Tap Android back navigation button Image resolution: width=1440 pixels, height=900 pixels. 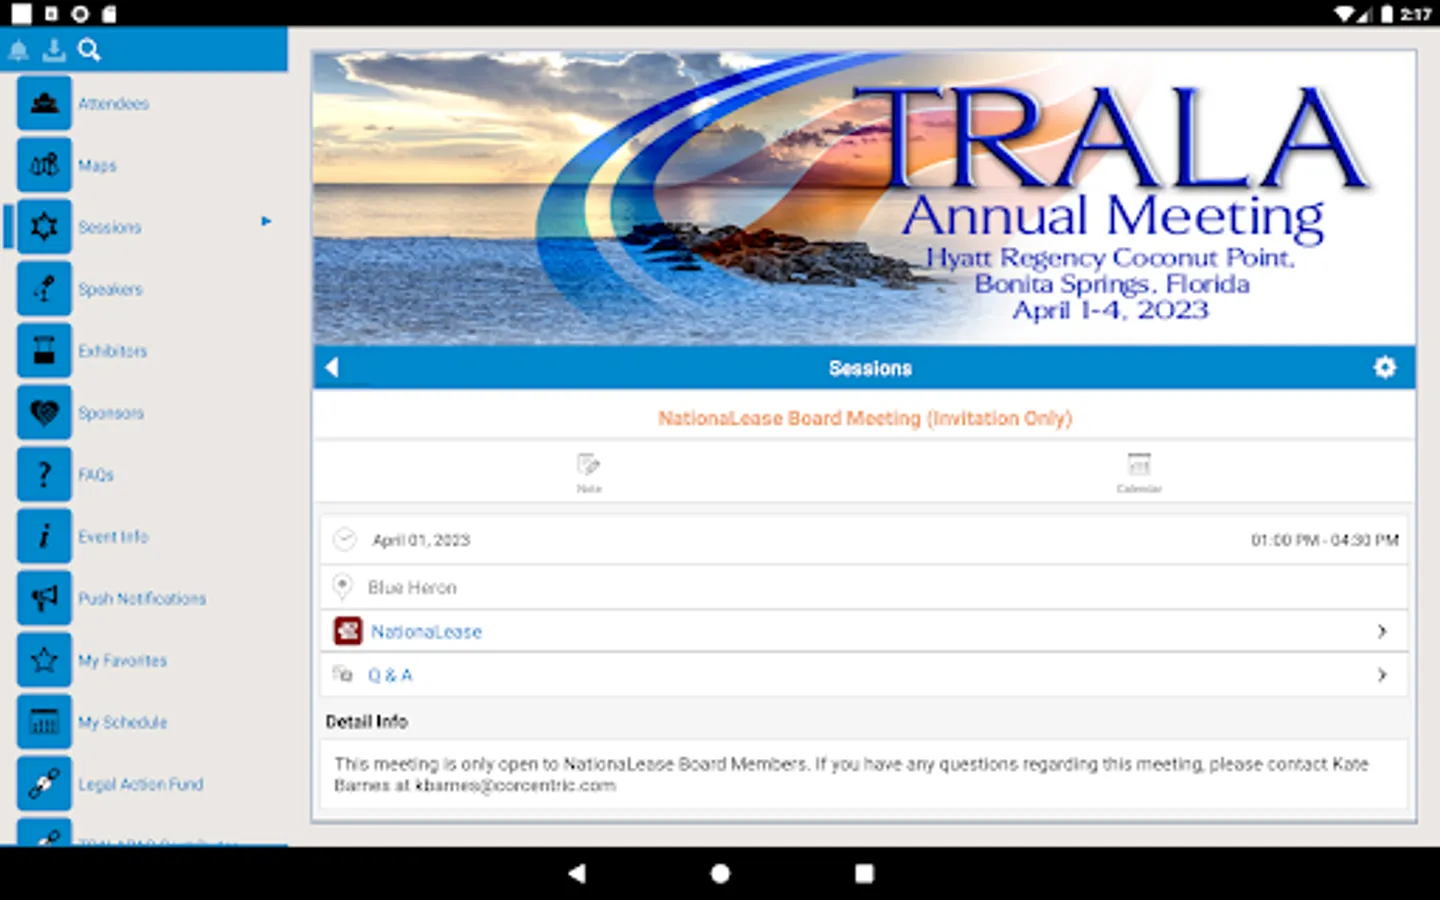(576, 873)
